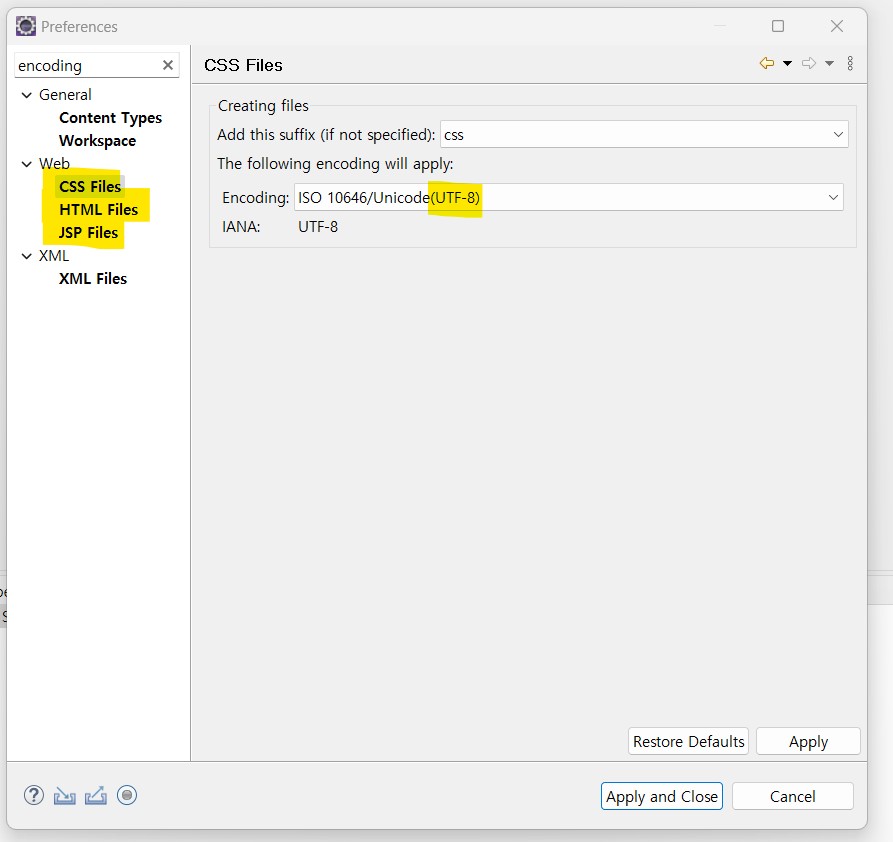Clear the encoding filter text
Screen dimensions: 893x842
pos(167,65)
